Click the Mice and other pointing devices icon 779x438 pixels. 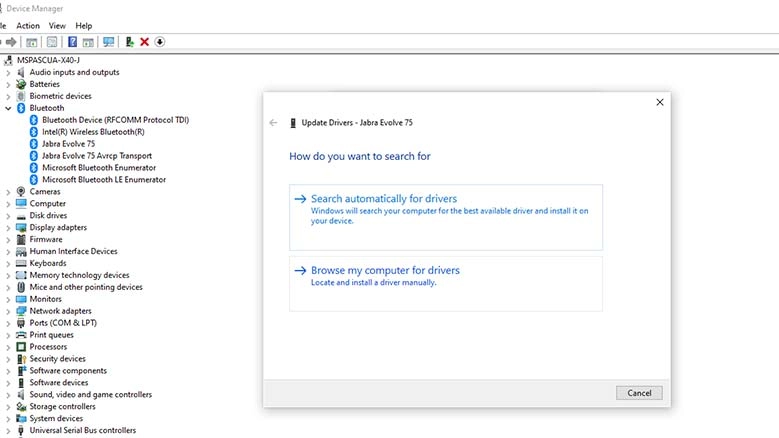pos(21,287)
